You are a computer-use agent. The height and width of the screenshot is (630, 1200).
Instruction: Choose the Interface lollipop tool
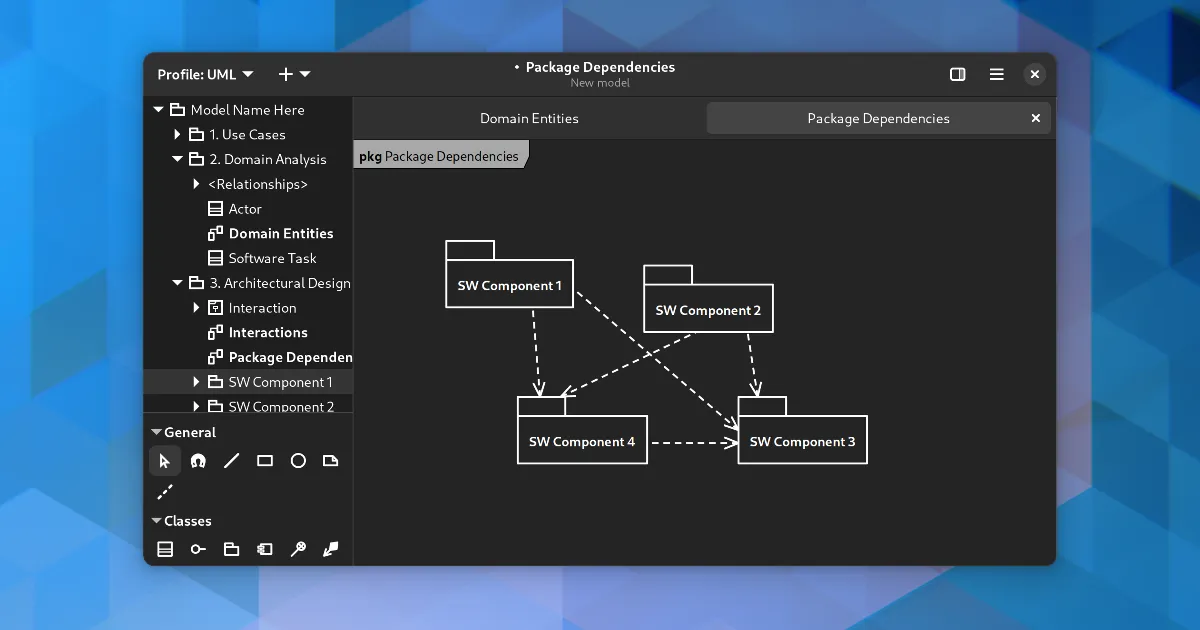pyautogui.click(x=198, y=549)
